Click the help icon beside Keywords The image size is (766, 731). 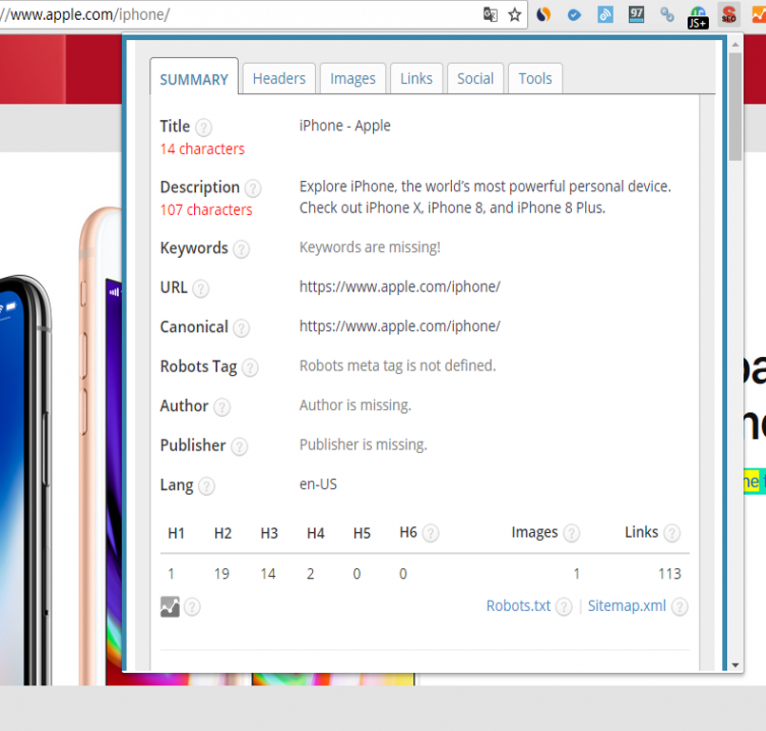coord(241,249)
